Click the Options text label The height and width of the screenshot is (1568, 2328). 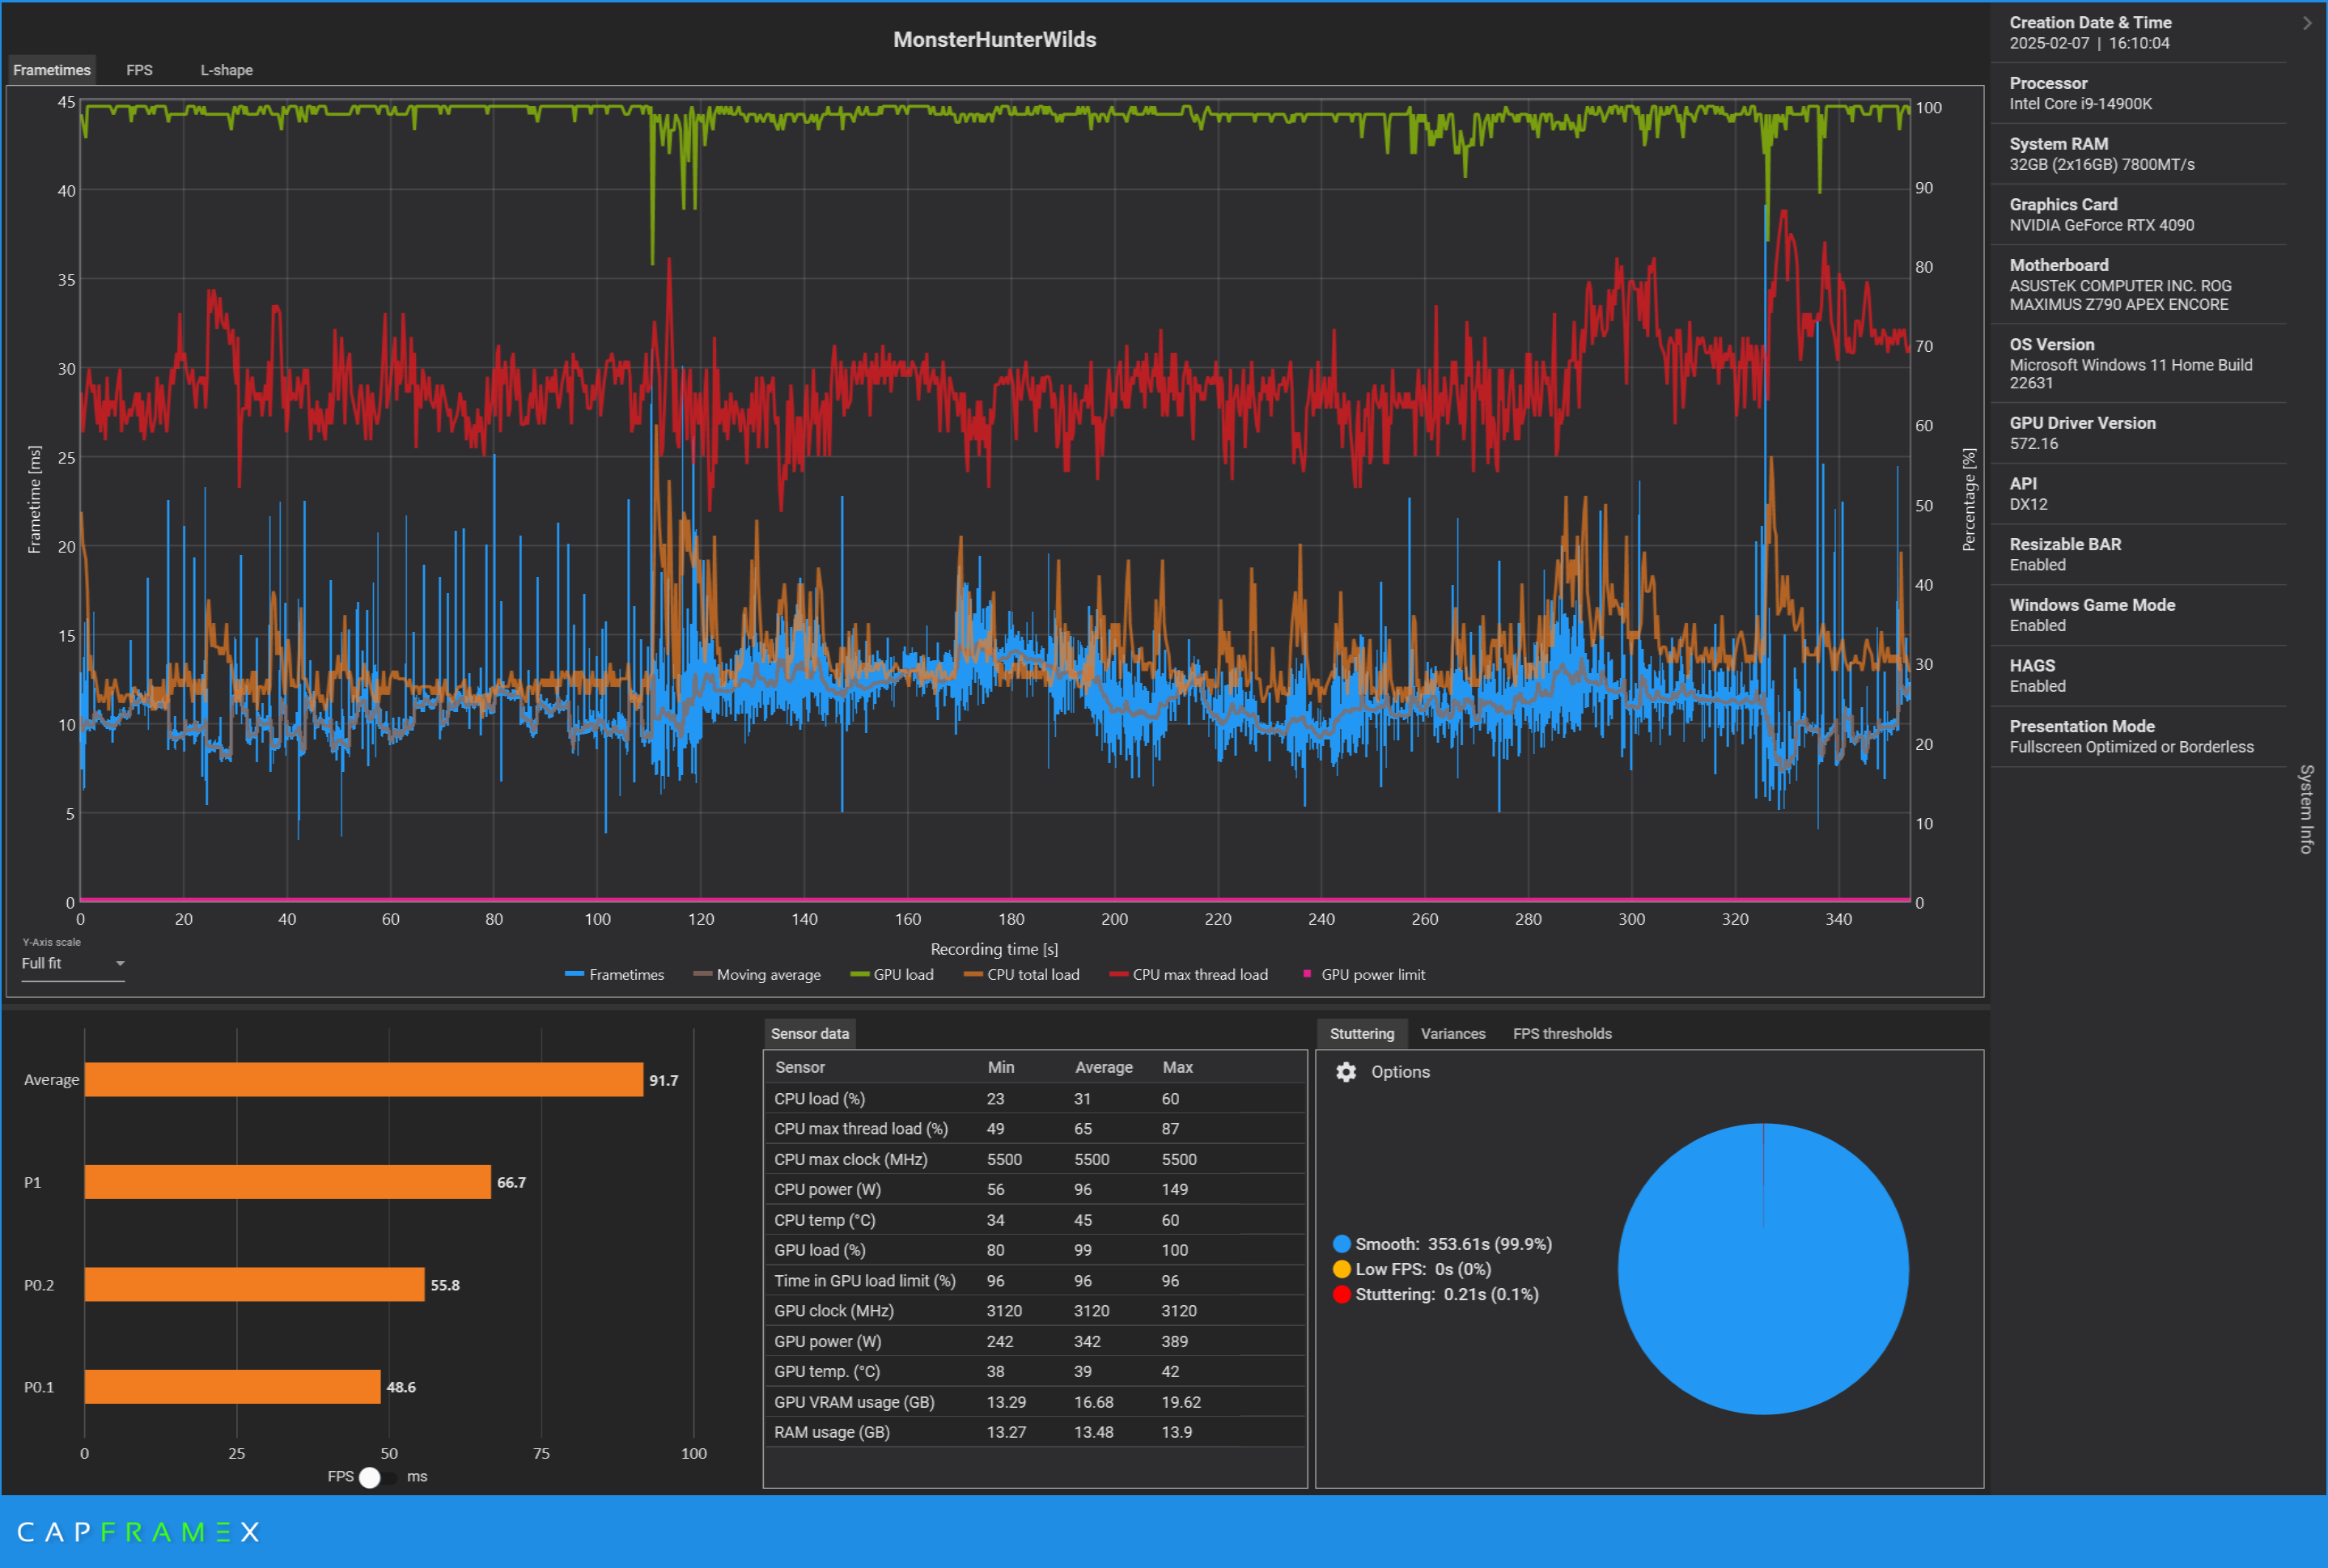pos(1400,1072)
